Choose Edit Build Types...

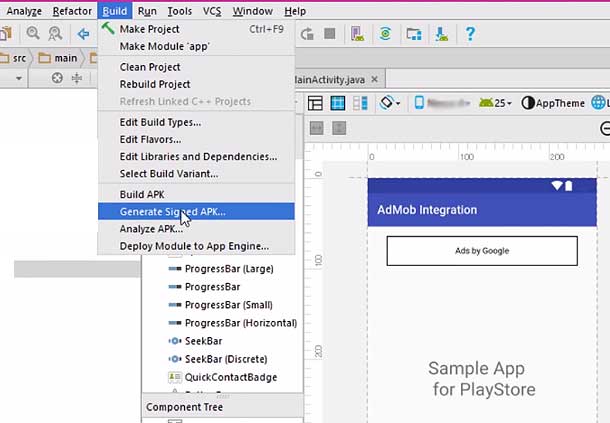(196, 122)
